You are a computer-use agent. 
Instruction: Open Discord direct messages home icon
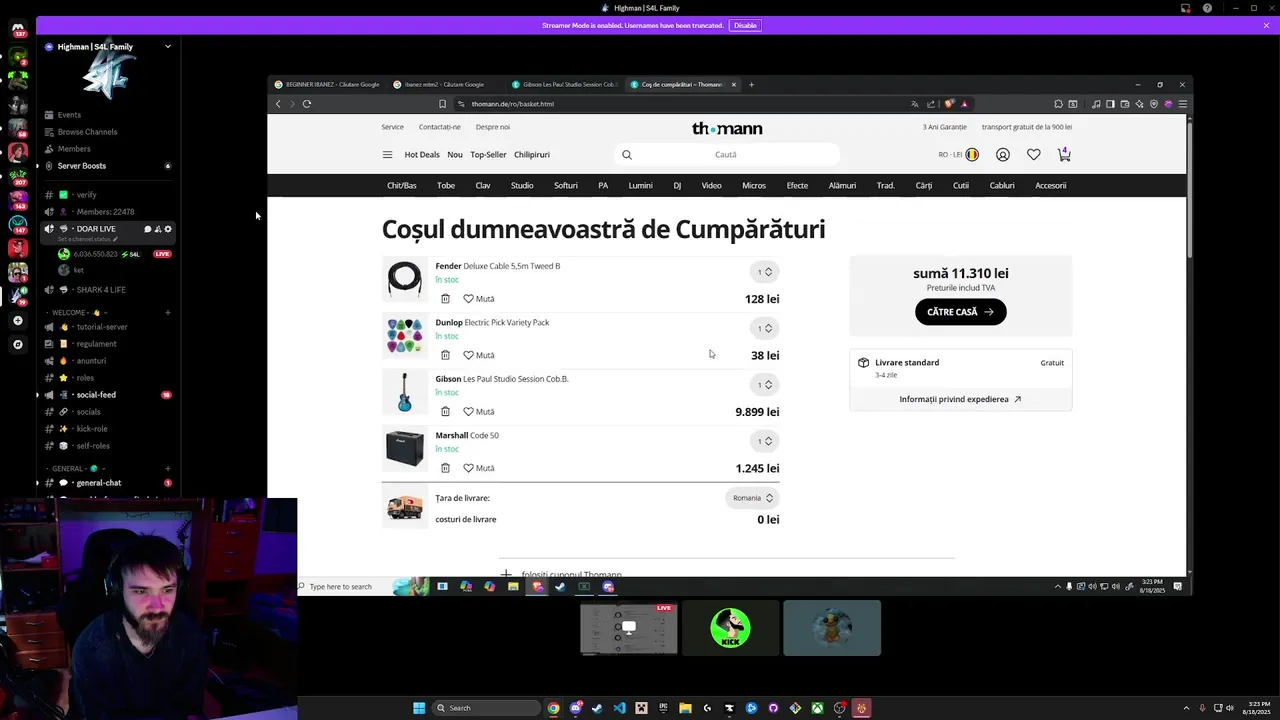(x=17, y=29)
